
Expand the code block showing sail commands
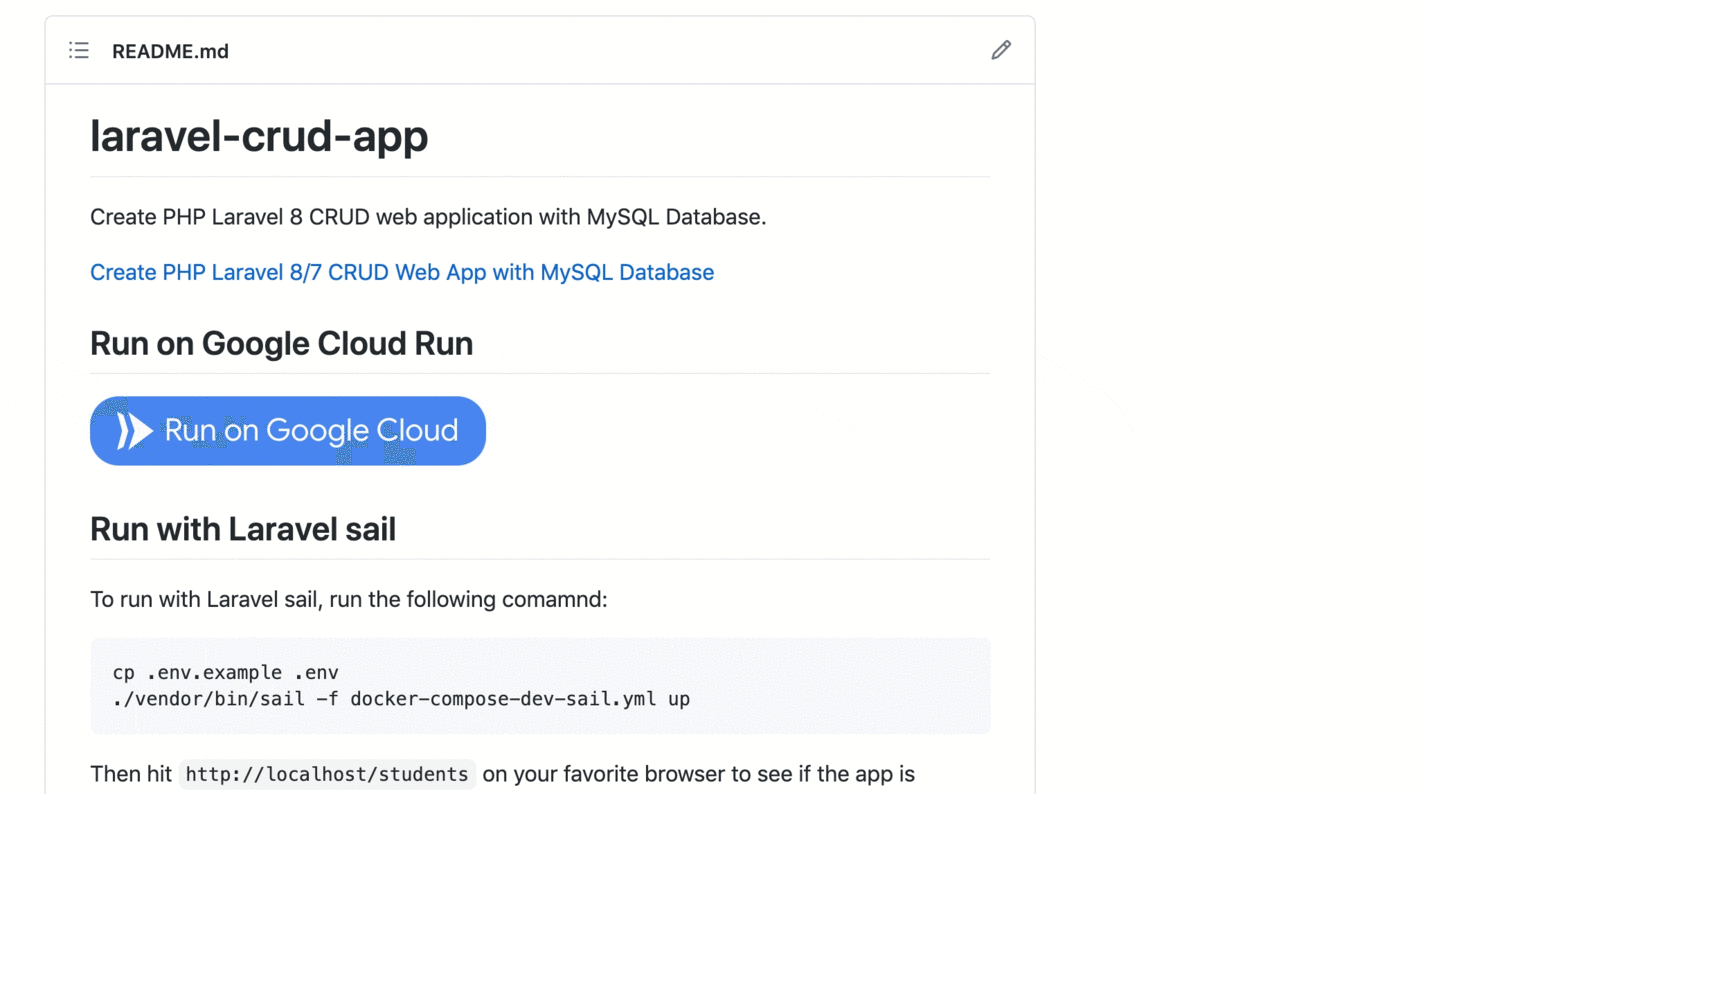tap(540, 686)
